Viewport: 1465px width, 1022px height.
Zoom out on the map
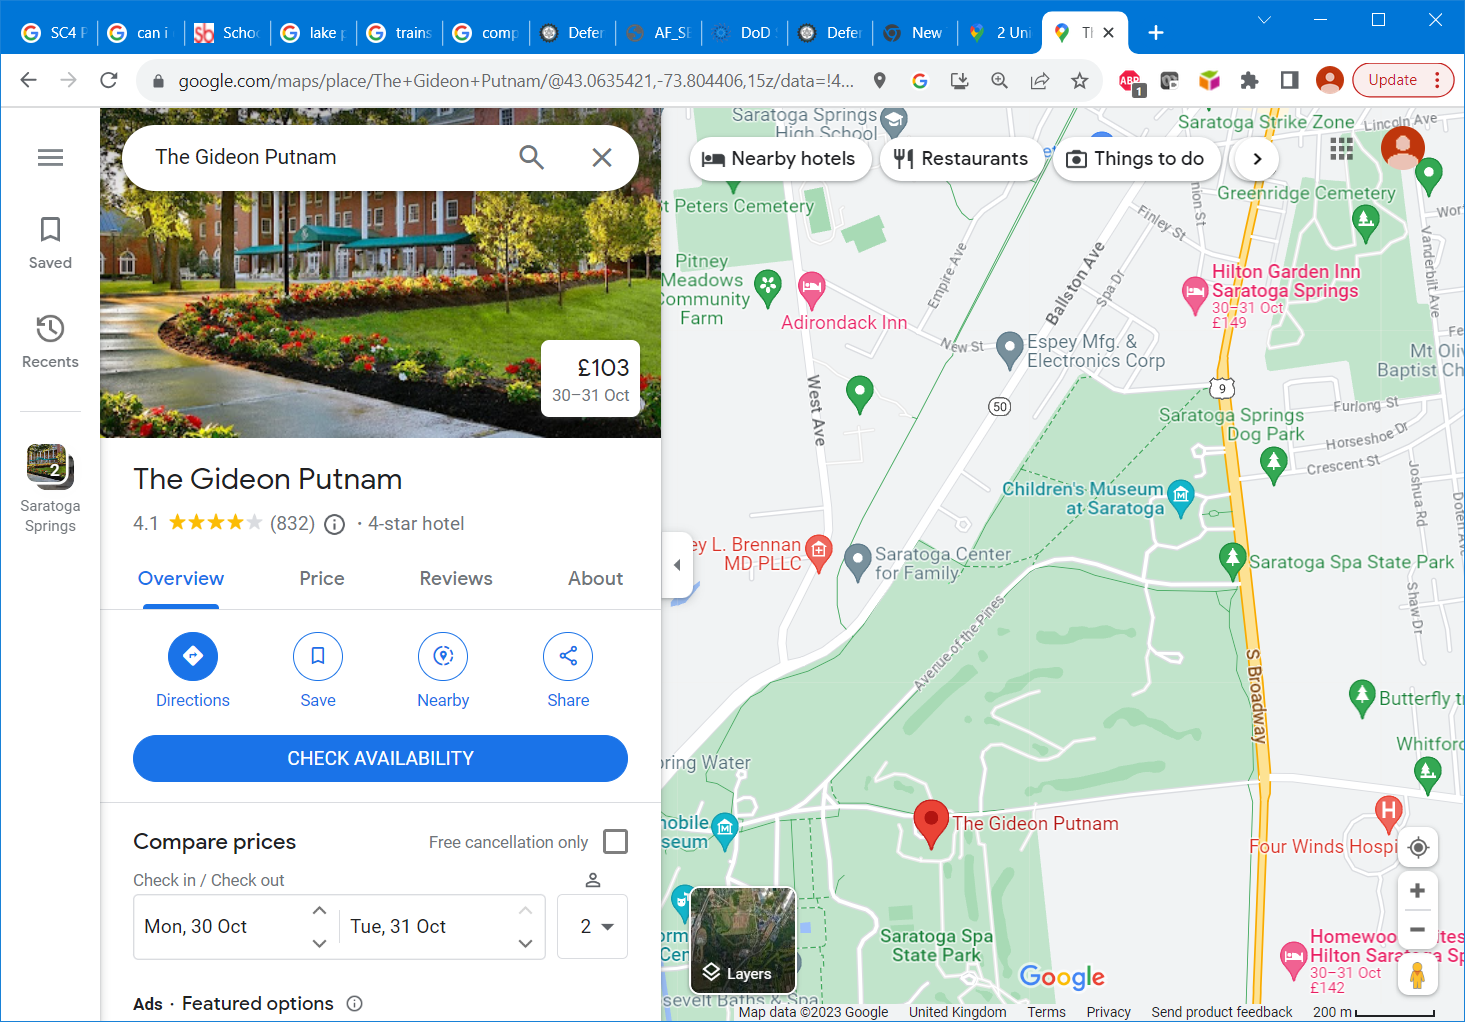(x=1417, y=930)
